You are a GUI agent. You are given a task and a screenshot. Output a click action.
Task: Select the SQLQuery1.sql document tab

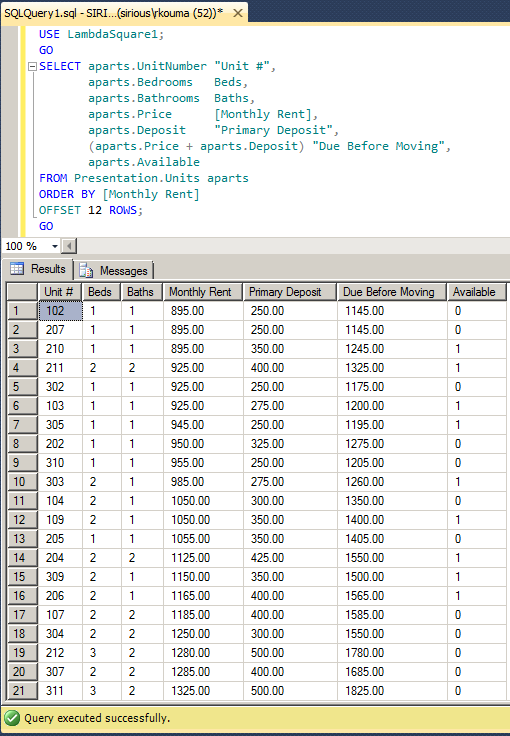point(113,13)
